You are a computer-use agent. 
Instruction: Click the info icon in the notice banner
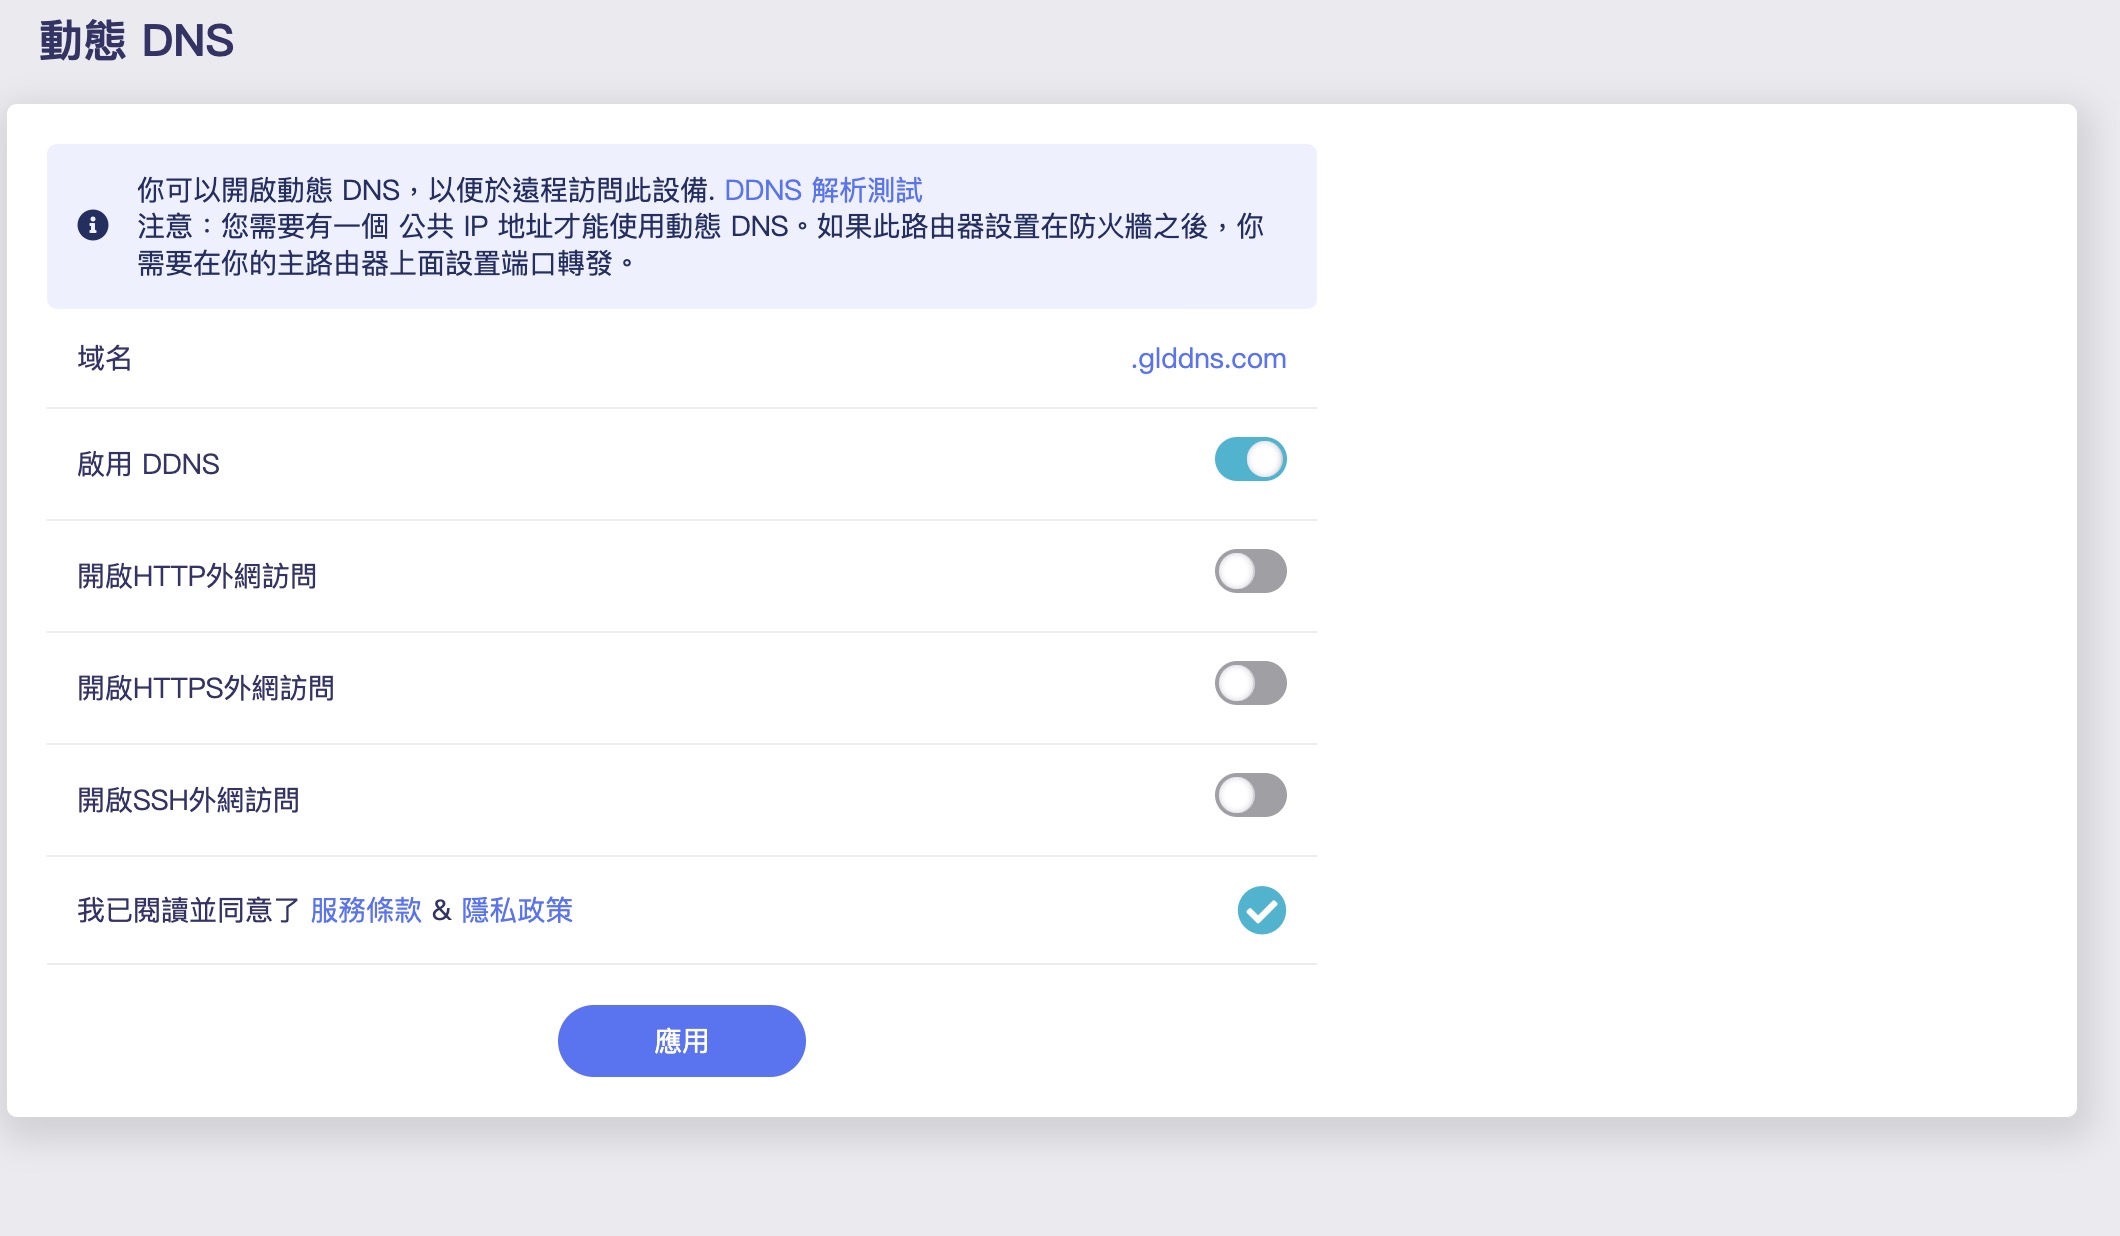[93, 226]
